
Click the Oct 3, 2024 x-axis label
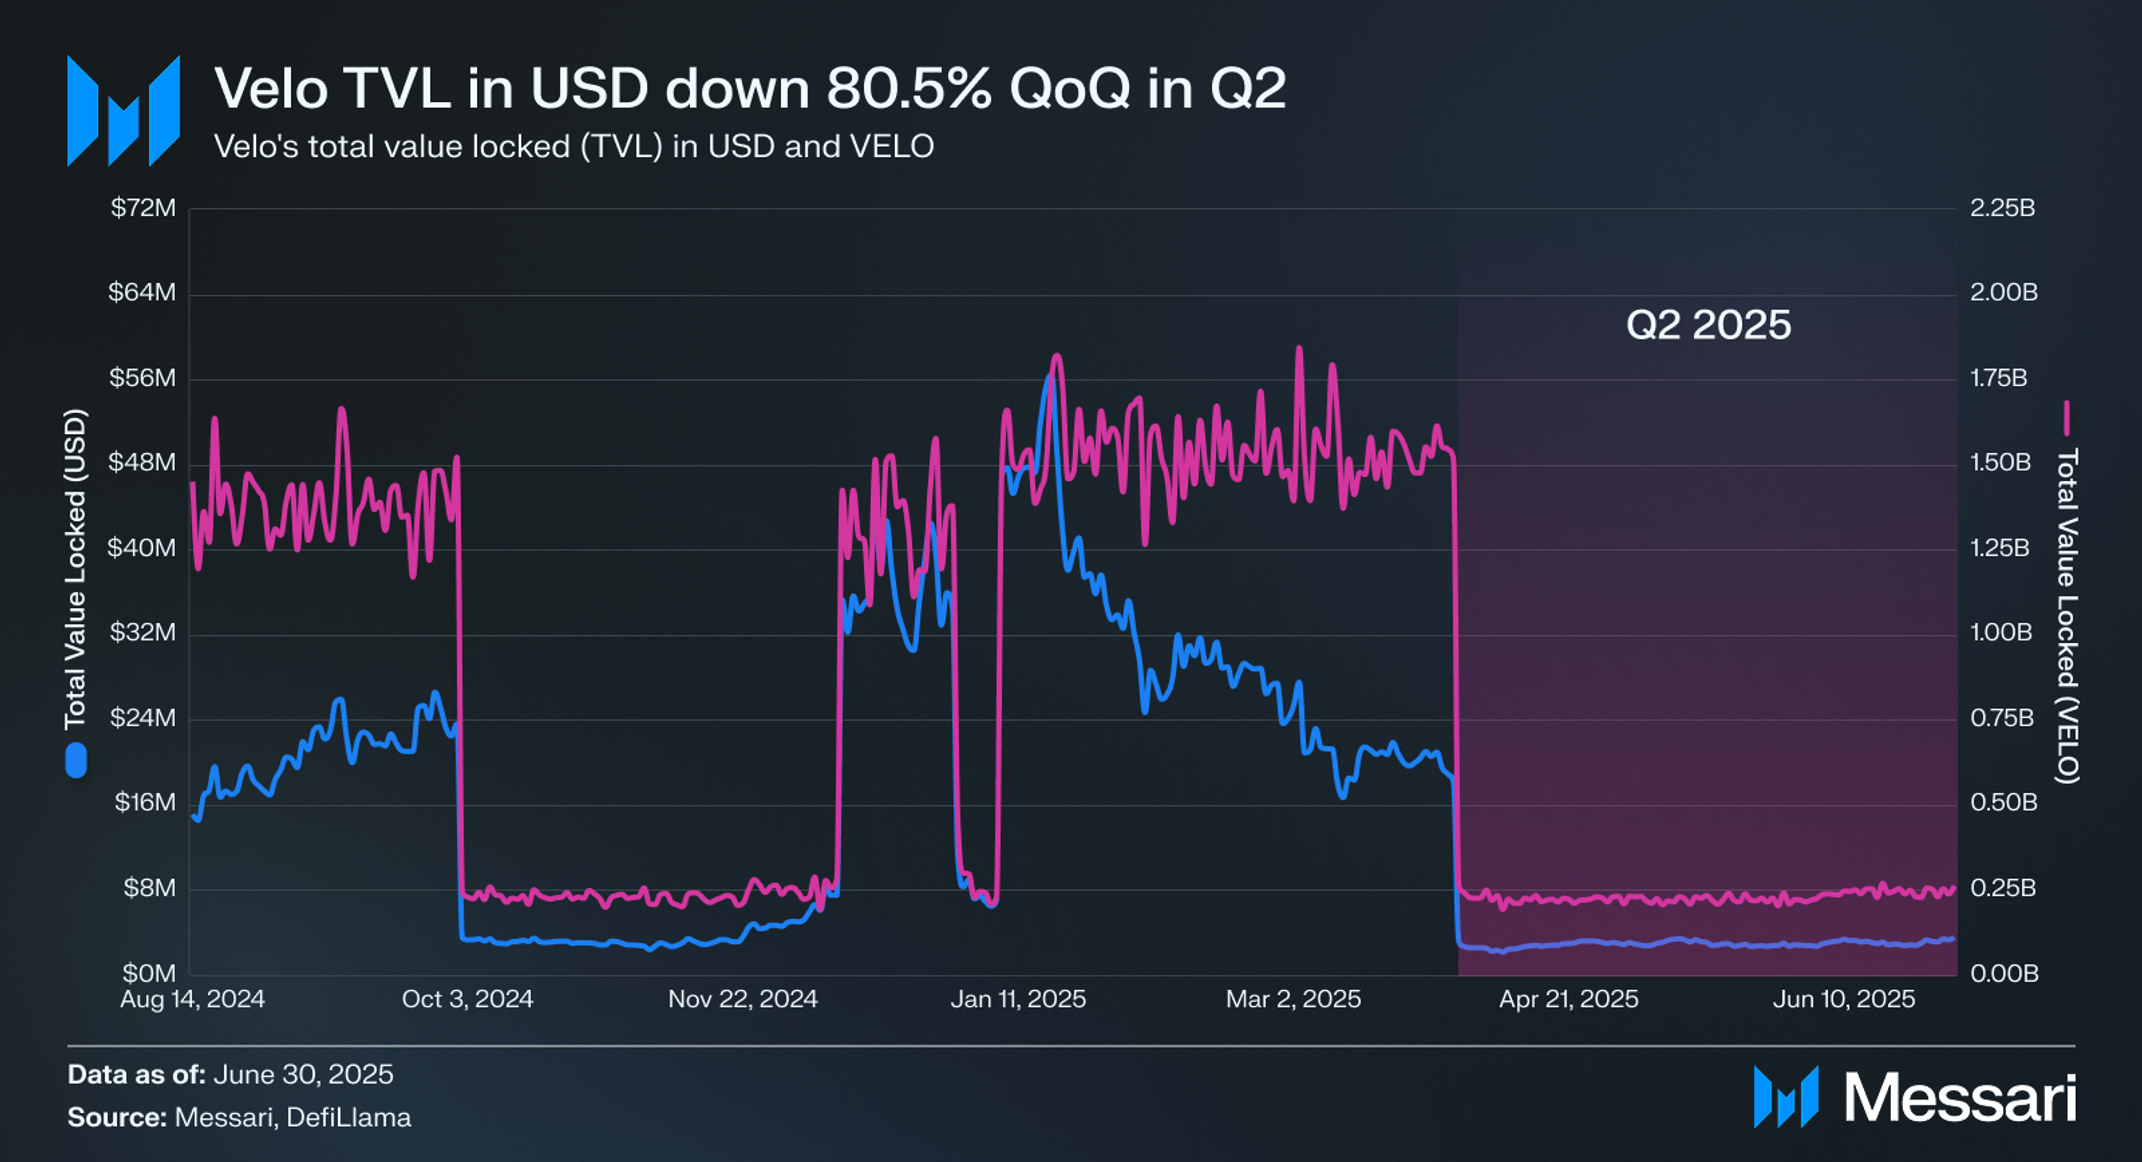tap(467, 999)
